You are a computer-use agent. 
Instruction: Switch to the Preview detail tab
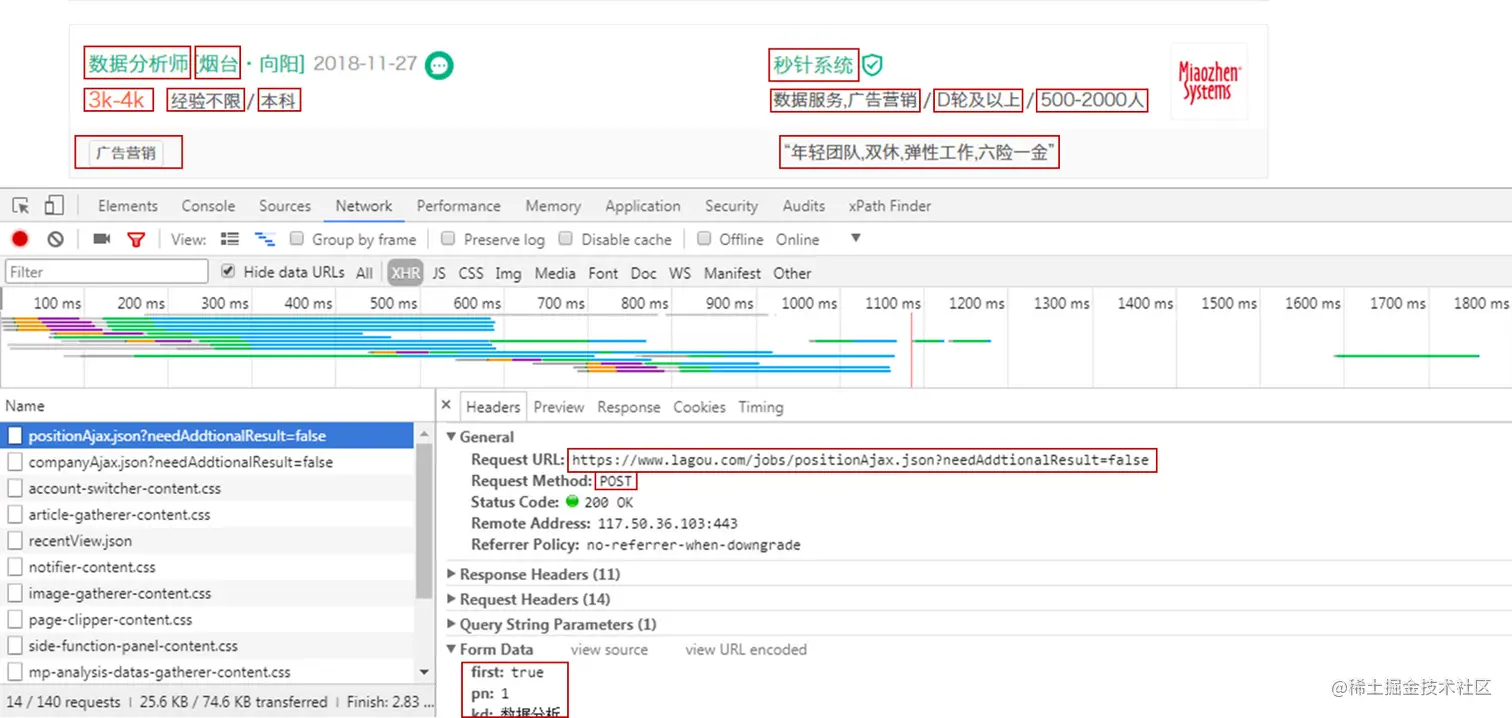click(559, 407)
